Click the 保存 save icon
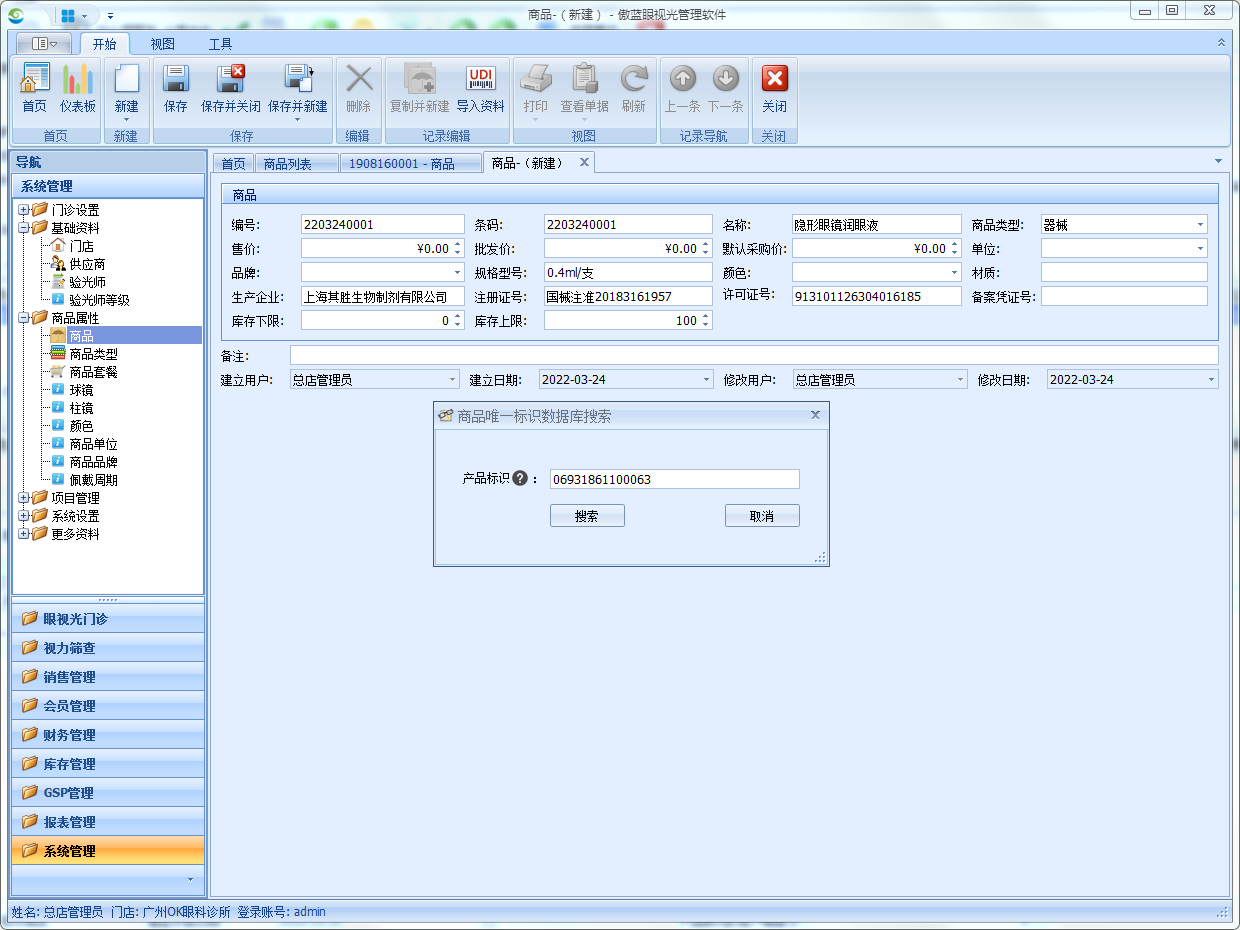This screenshot has width=1240, height=930. [176, 79]
